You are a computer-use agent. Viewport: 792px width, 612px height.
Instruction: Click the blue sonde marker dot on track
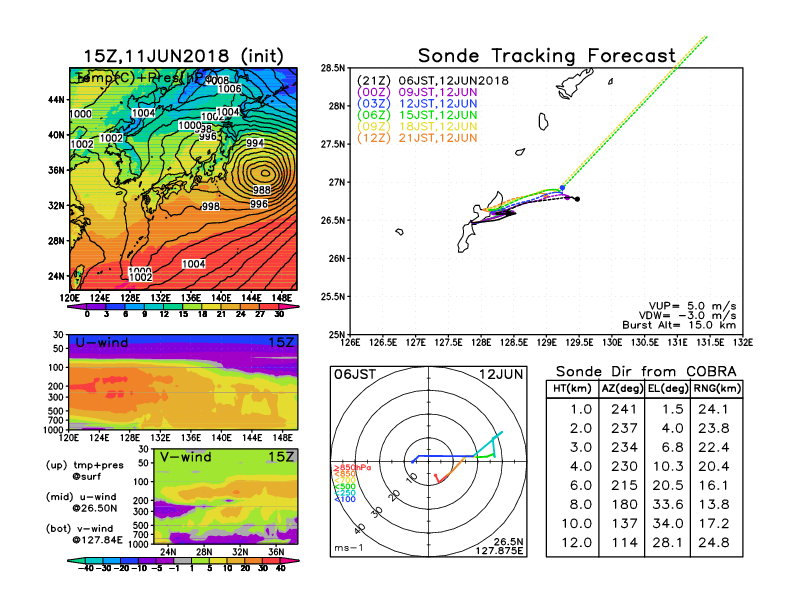click(x=562, y=187)
